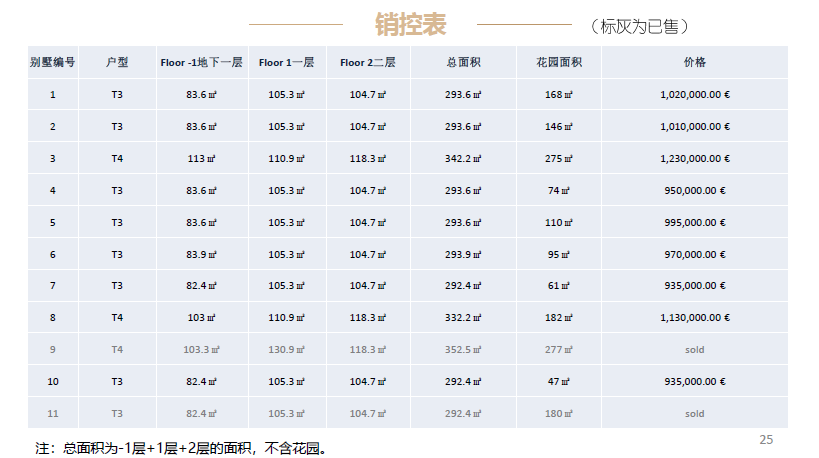This screenshot has height=458, width=819.
Task: Click garden area 168 ㎡ cell
Action: click(x=559, y=95)
